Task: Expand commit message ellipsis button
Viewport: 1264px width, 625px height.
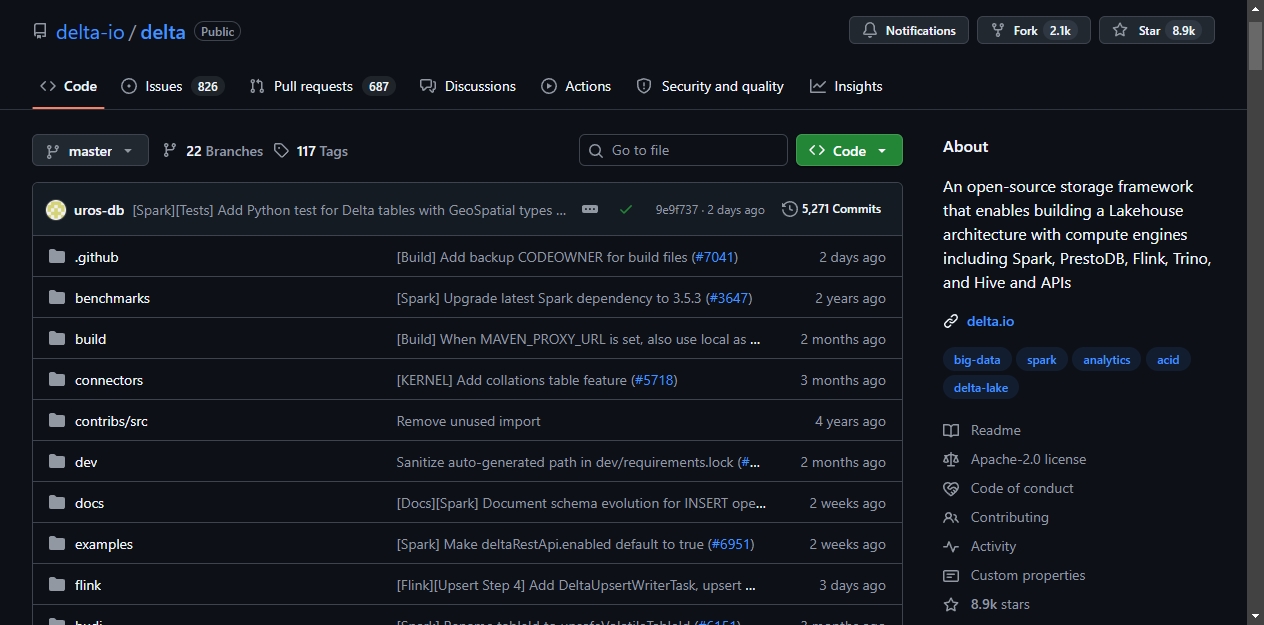Action: click(590, 209)
